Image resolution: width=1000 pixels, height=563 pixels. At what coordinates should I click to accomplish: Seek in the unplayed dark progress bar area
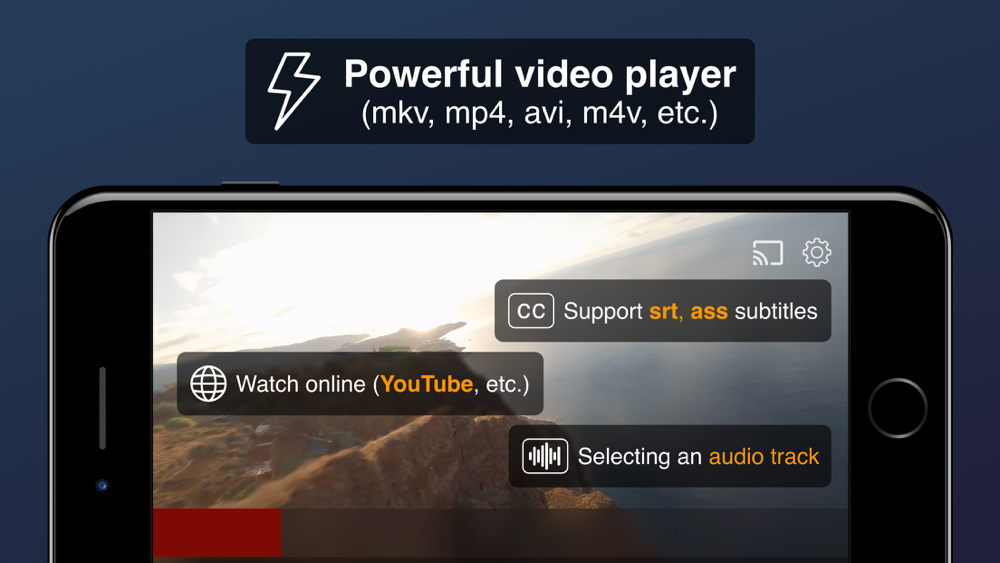click(564, 532)
